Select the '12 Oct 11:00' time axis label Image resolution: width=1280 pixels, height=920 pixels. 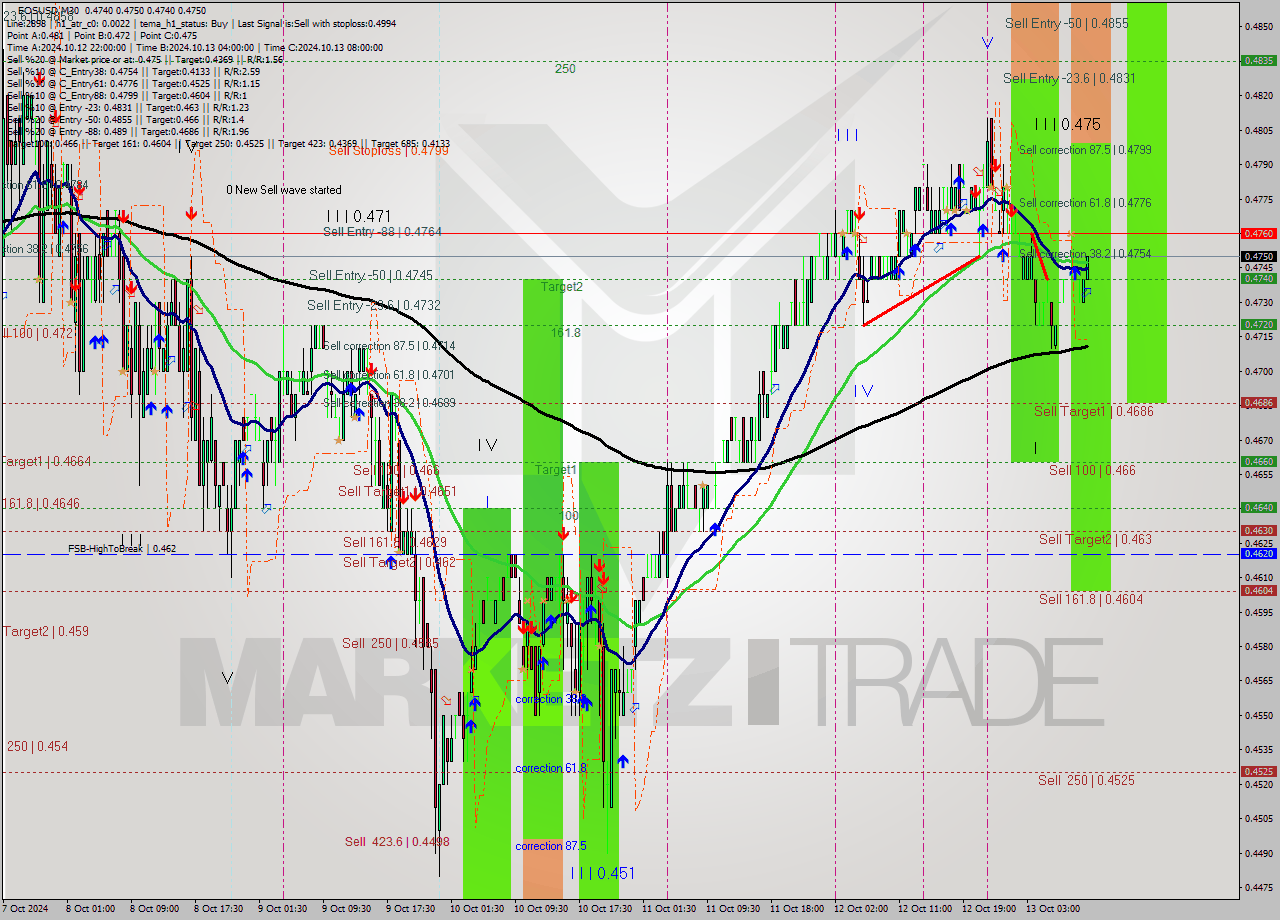coord(925,909)
